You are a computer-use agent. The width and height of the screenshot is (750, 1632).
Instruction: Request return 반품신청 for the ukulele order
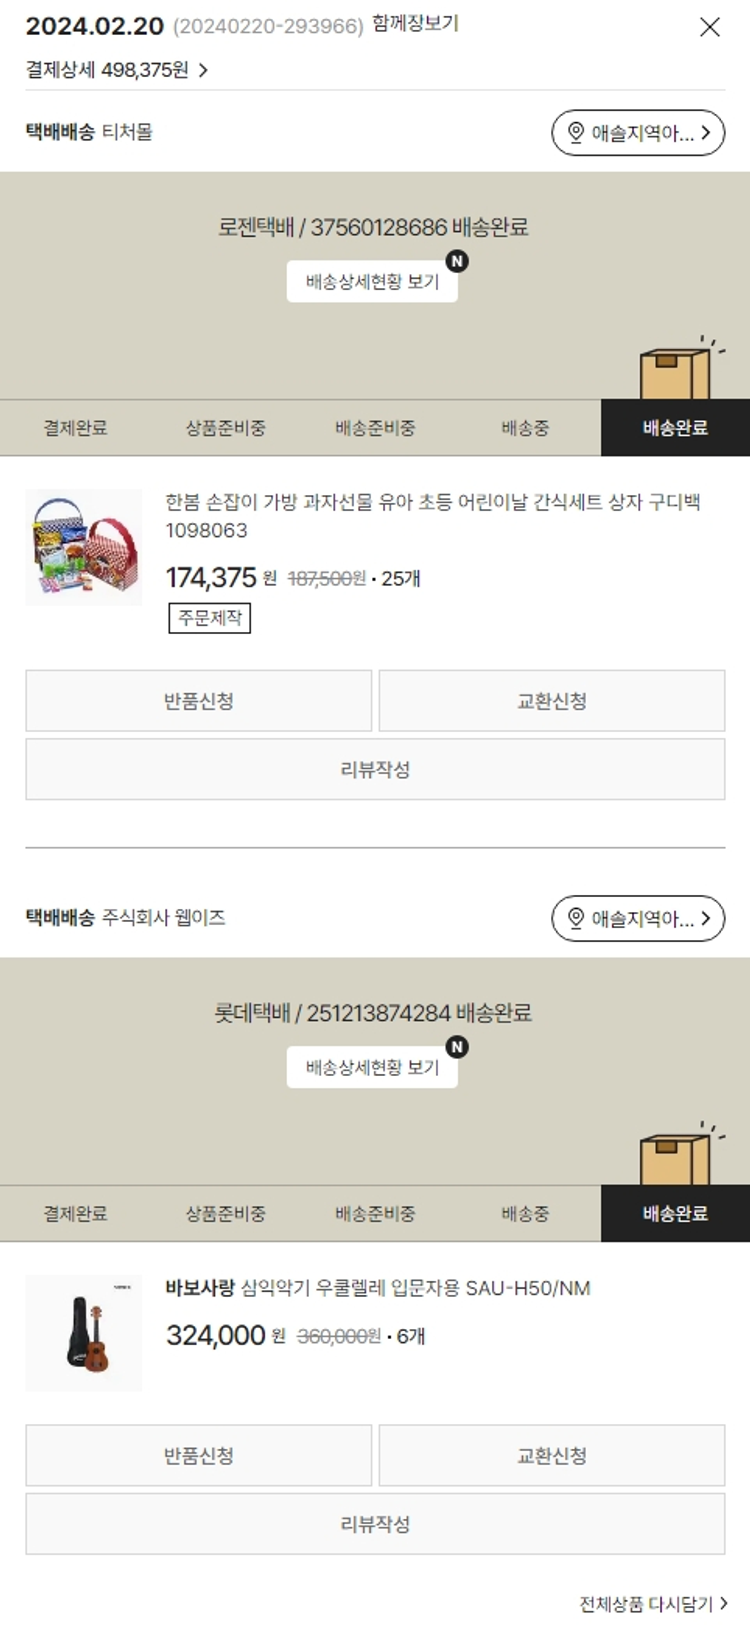point(199,1456)
